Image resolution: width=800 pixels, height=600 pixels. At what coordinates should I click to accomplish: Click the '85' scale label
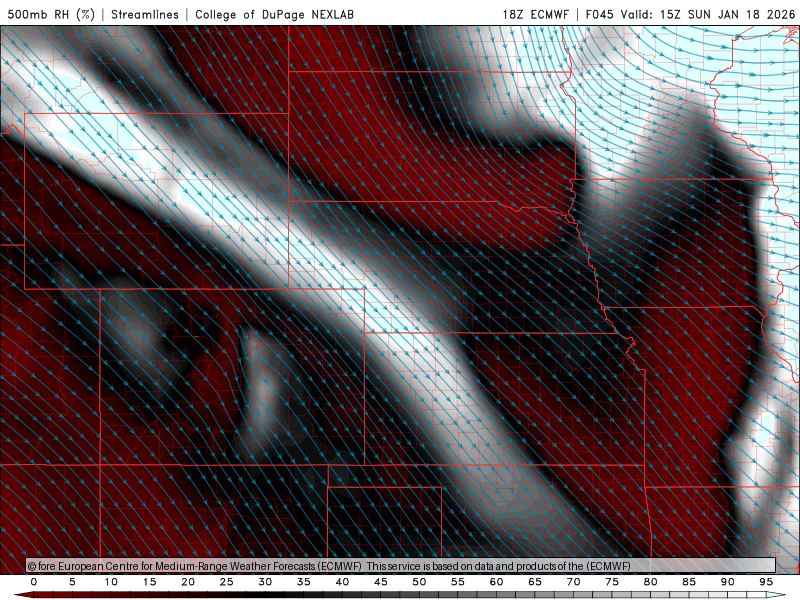pos(689,582)
